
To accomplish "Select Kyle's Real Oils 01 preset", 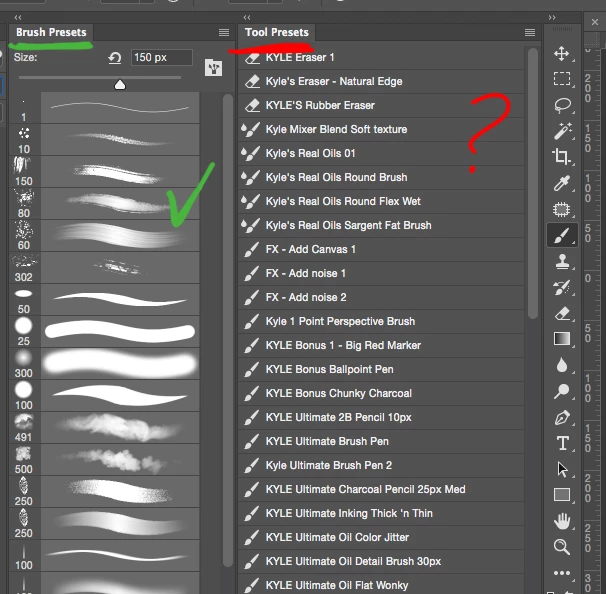I will click(381, 153).
